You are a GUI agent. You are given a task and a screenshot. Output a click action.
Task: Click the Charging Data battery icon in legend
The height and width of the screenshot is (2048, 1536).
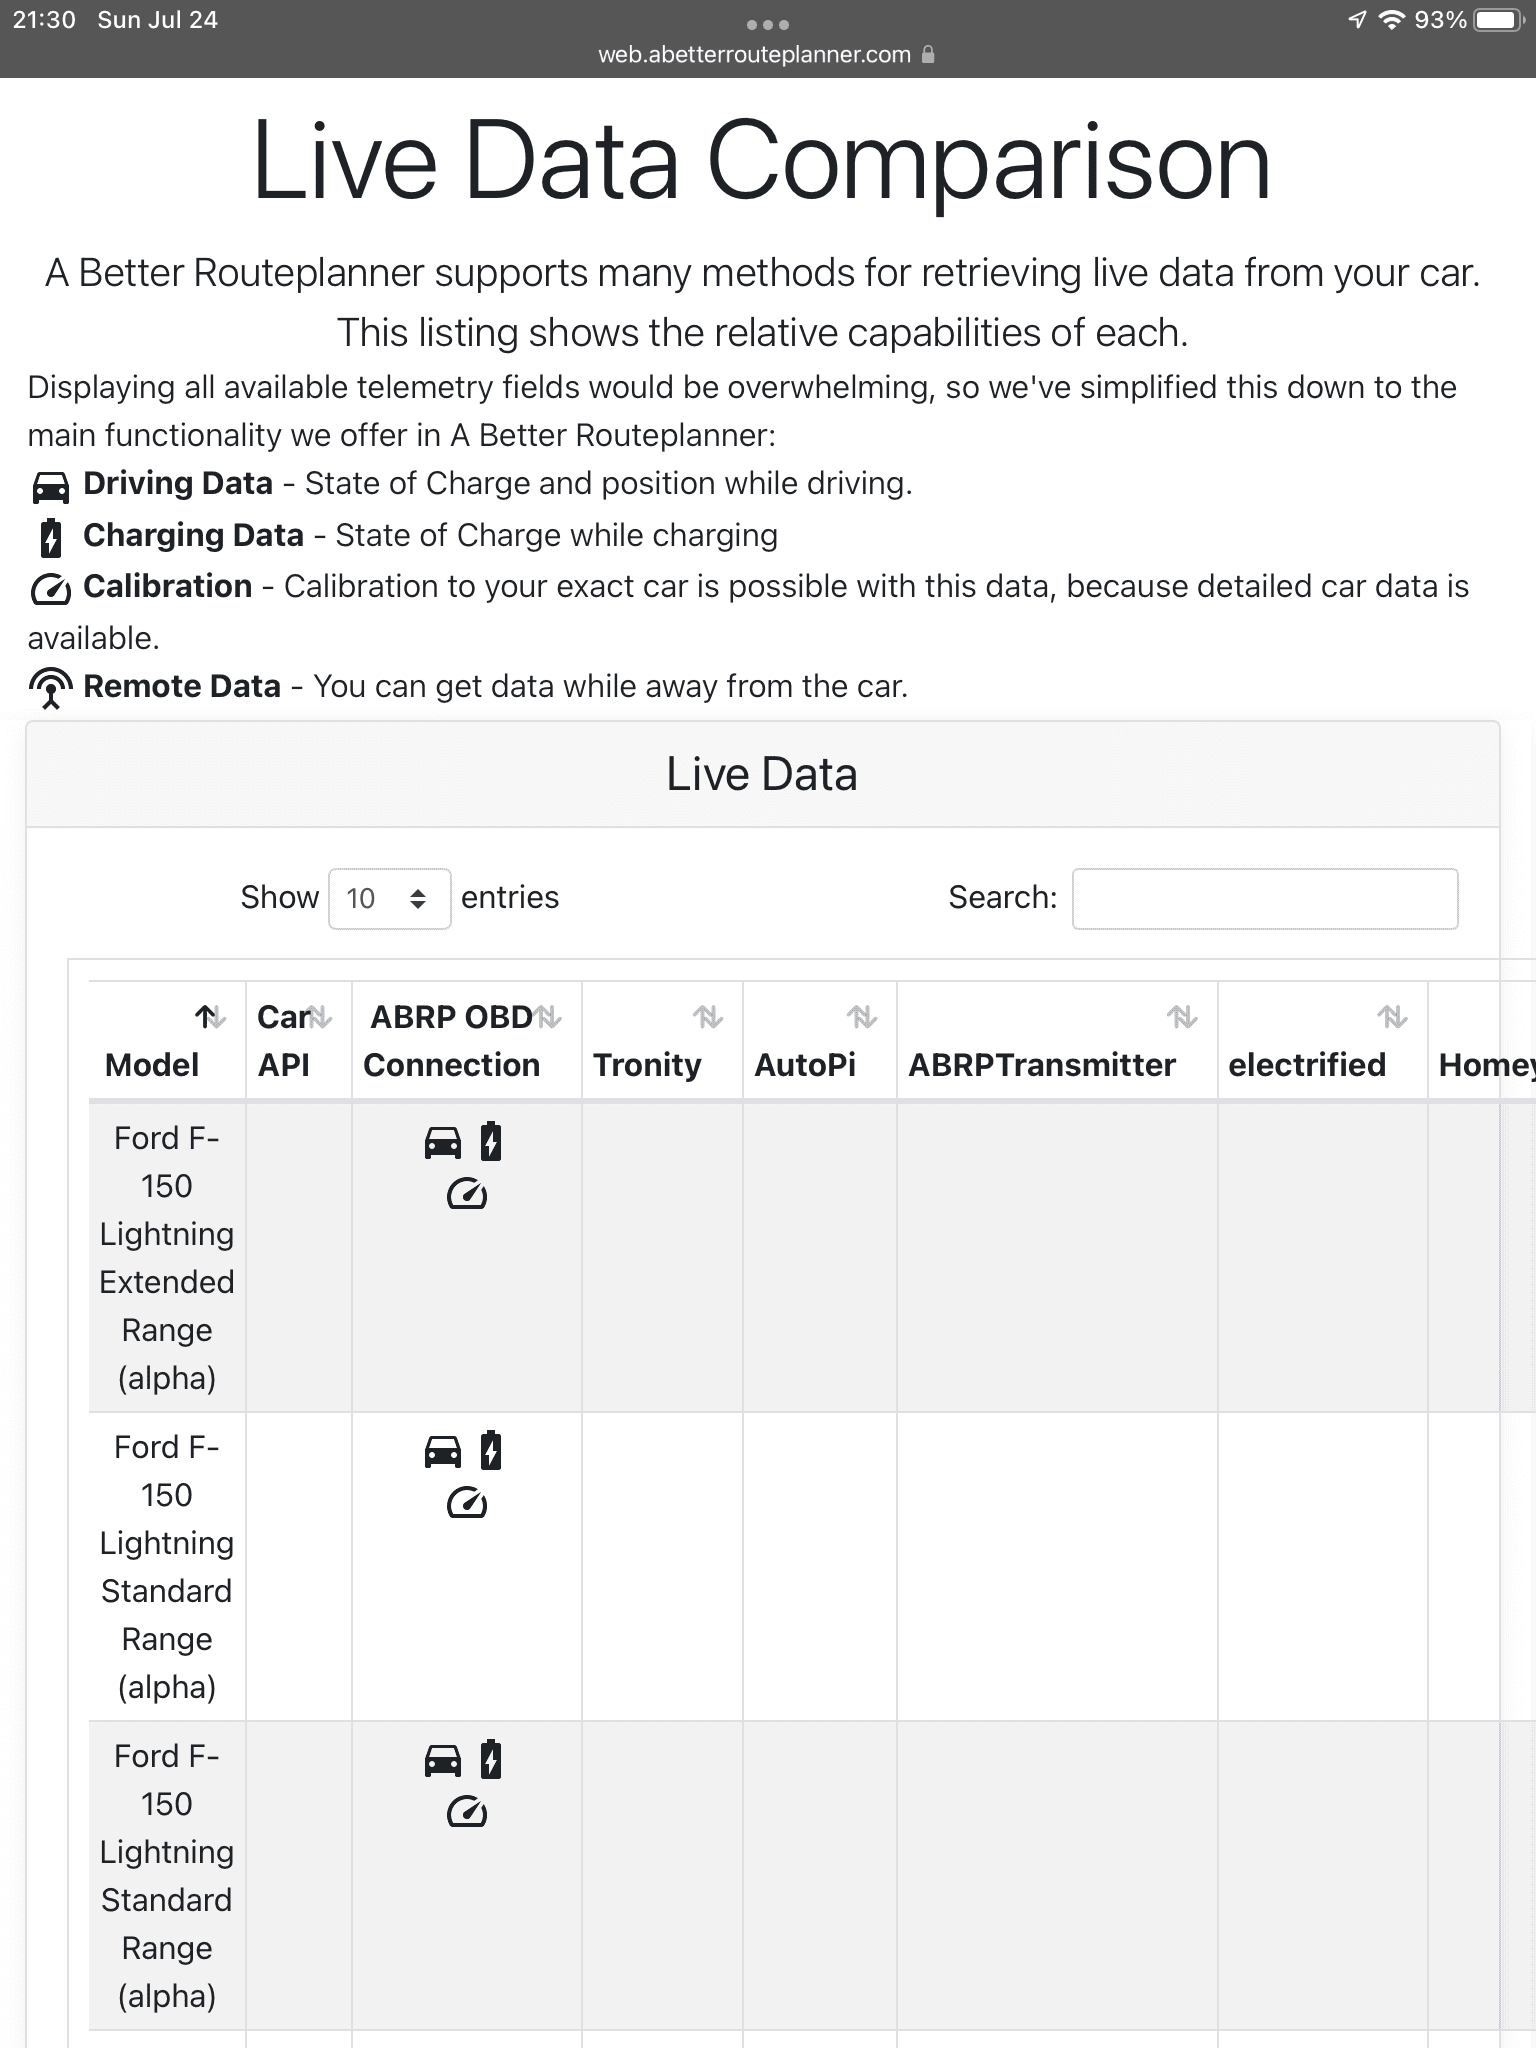[51, 538]
